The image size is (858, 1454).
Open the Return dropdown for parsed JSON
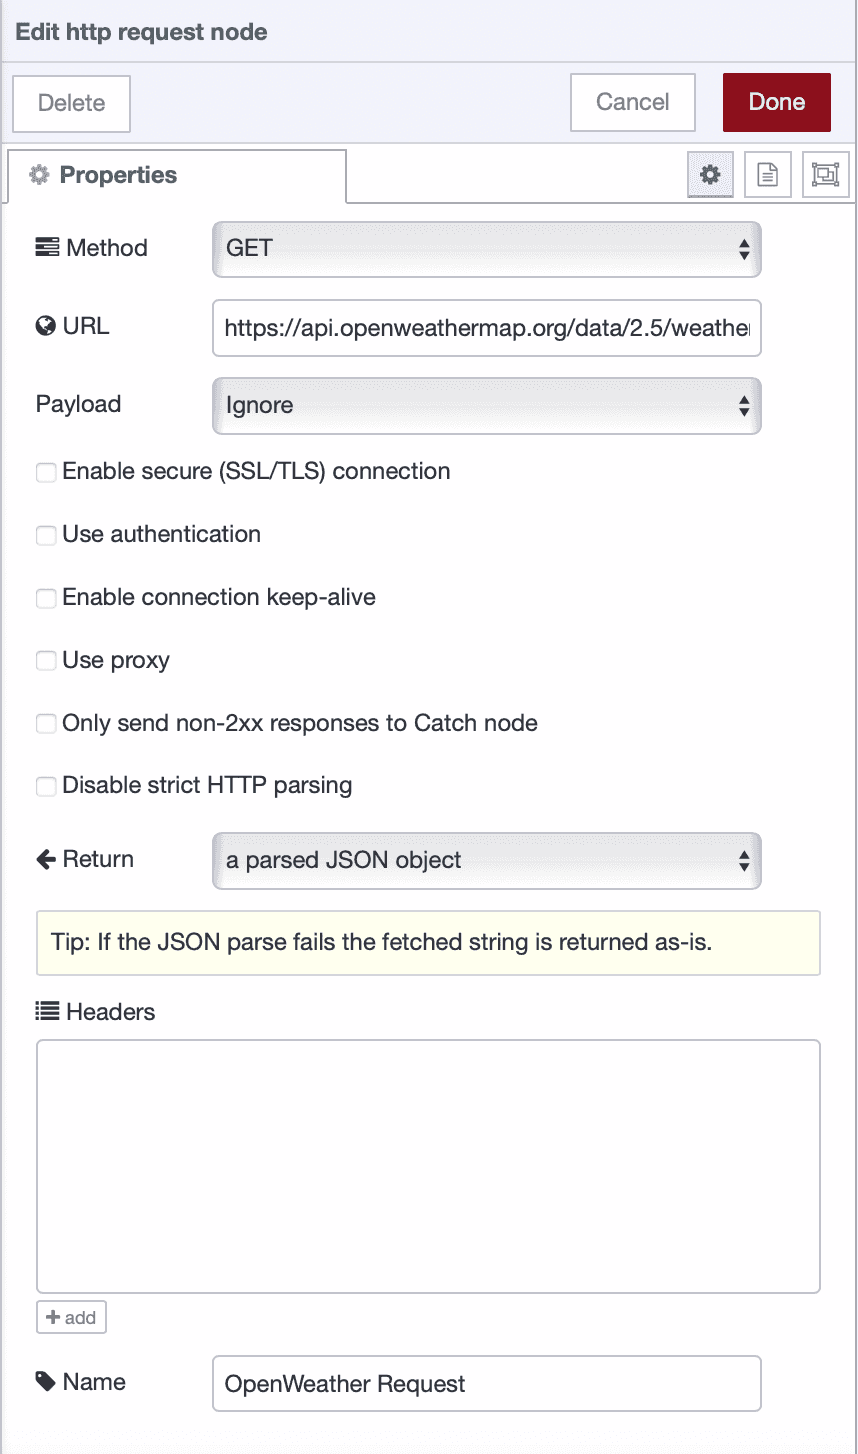point(487,860)
